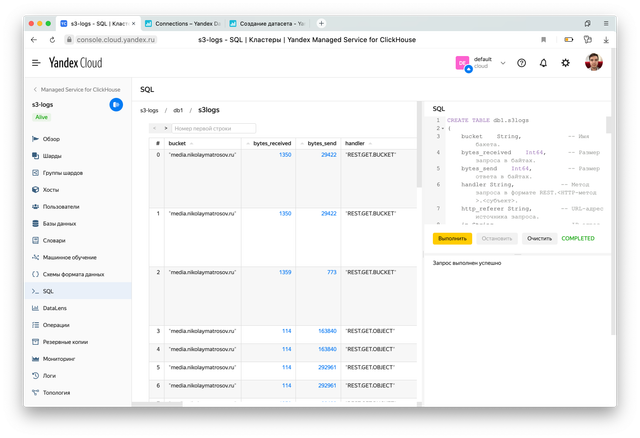Open Мониторинг in the sidebar
The height and width of the screenshot is (438, 640).
(x=59, y=358)
